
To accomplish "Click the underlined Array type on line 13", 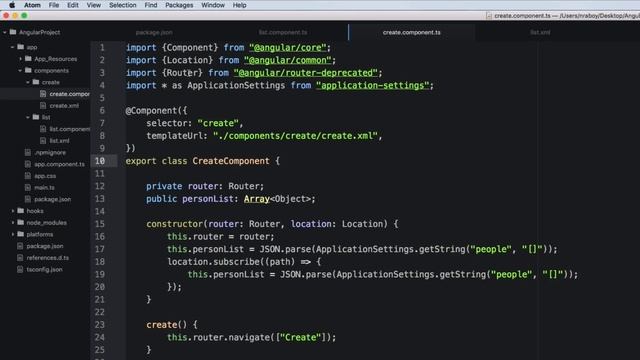I will [257, 199].
